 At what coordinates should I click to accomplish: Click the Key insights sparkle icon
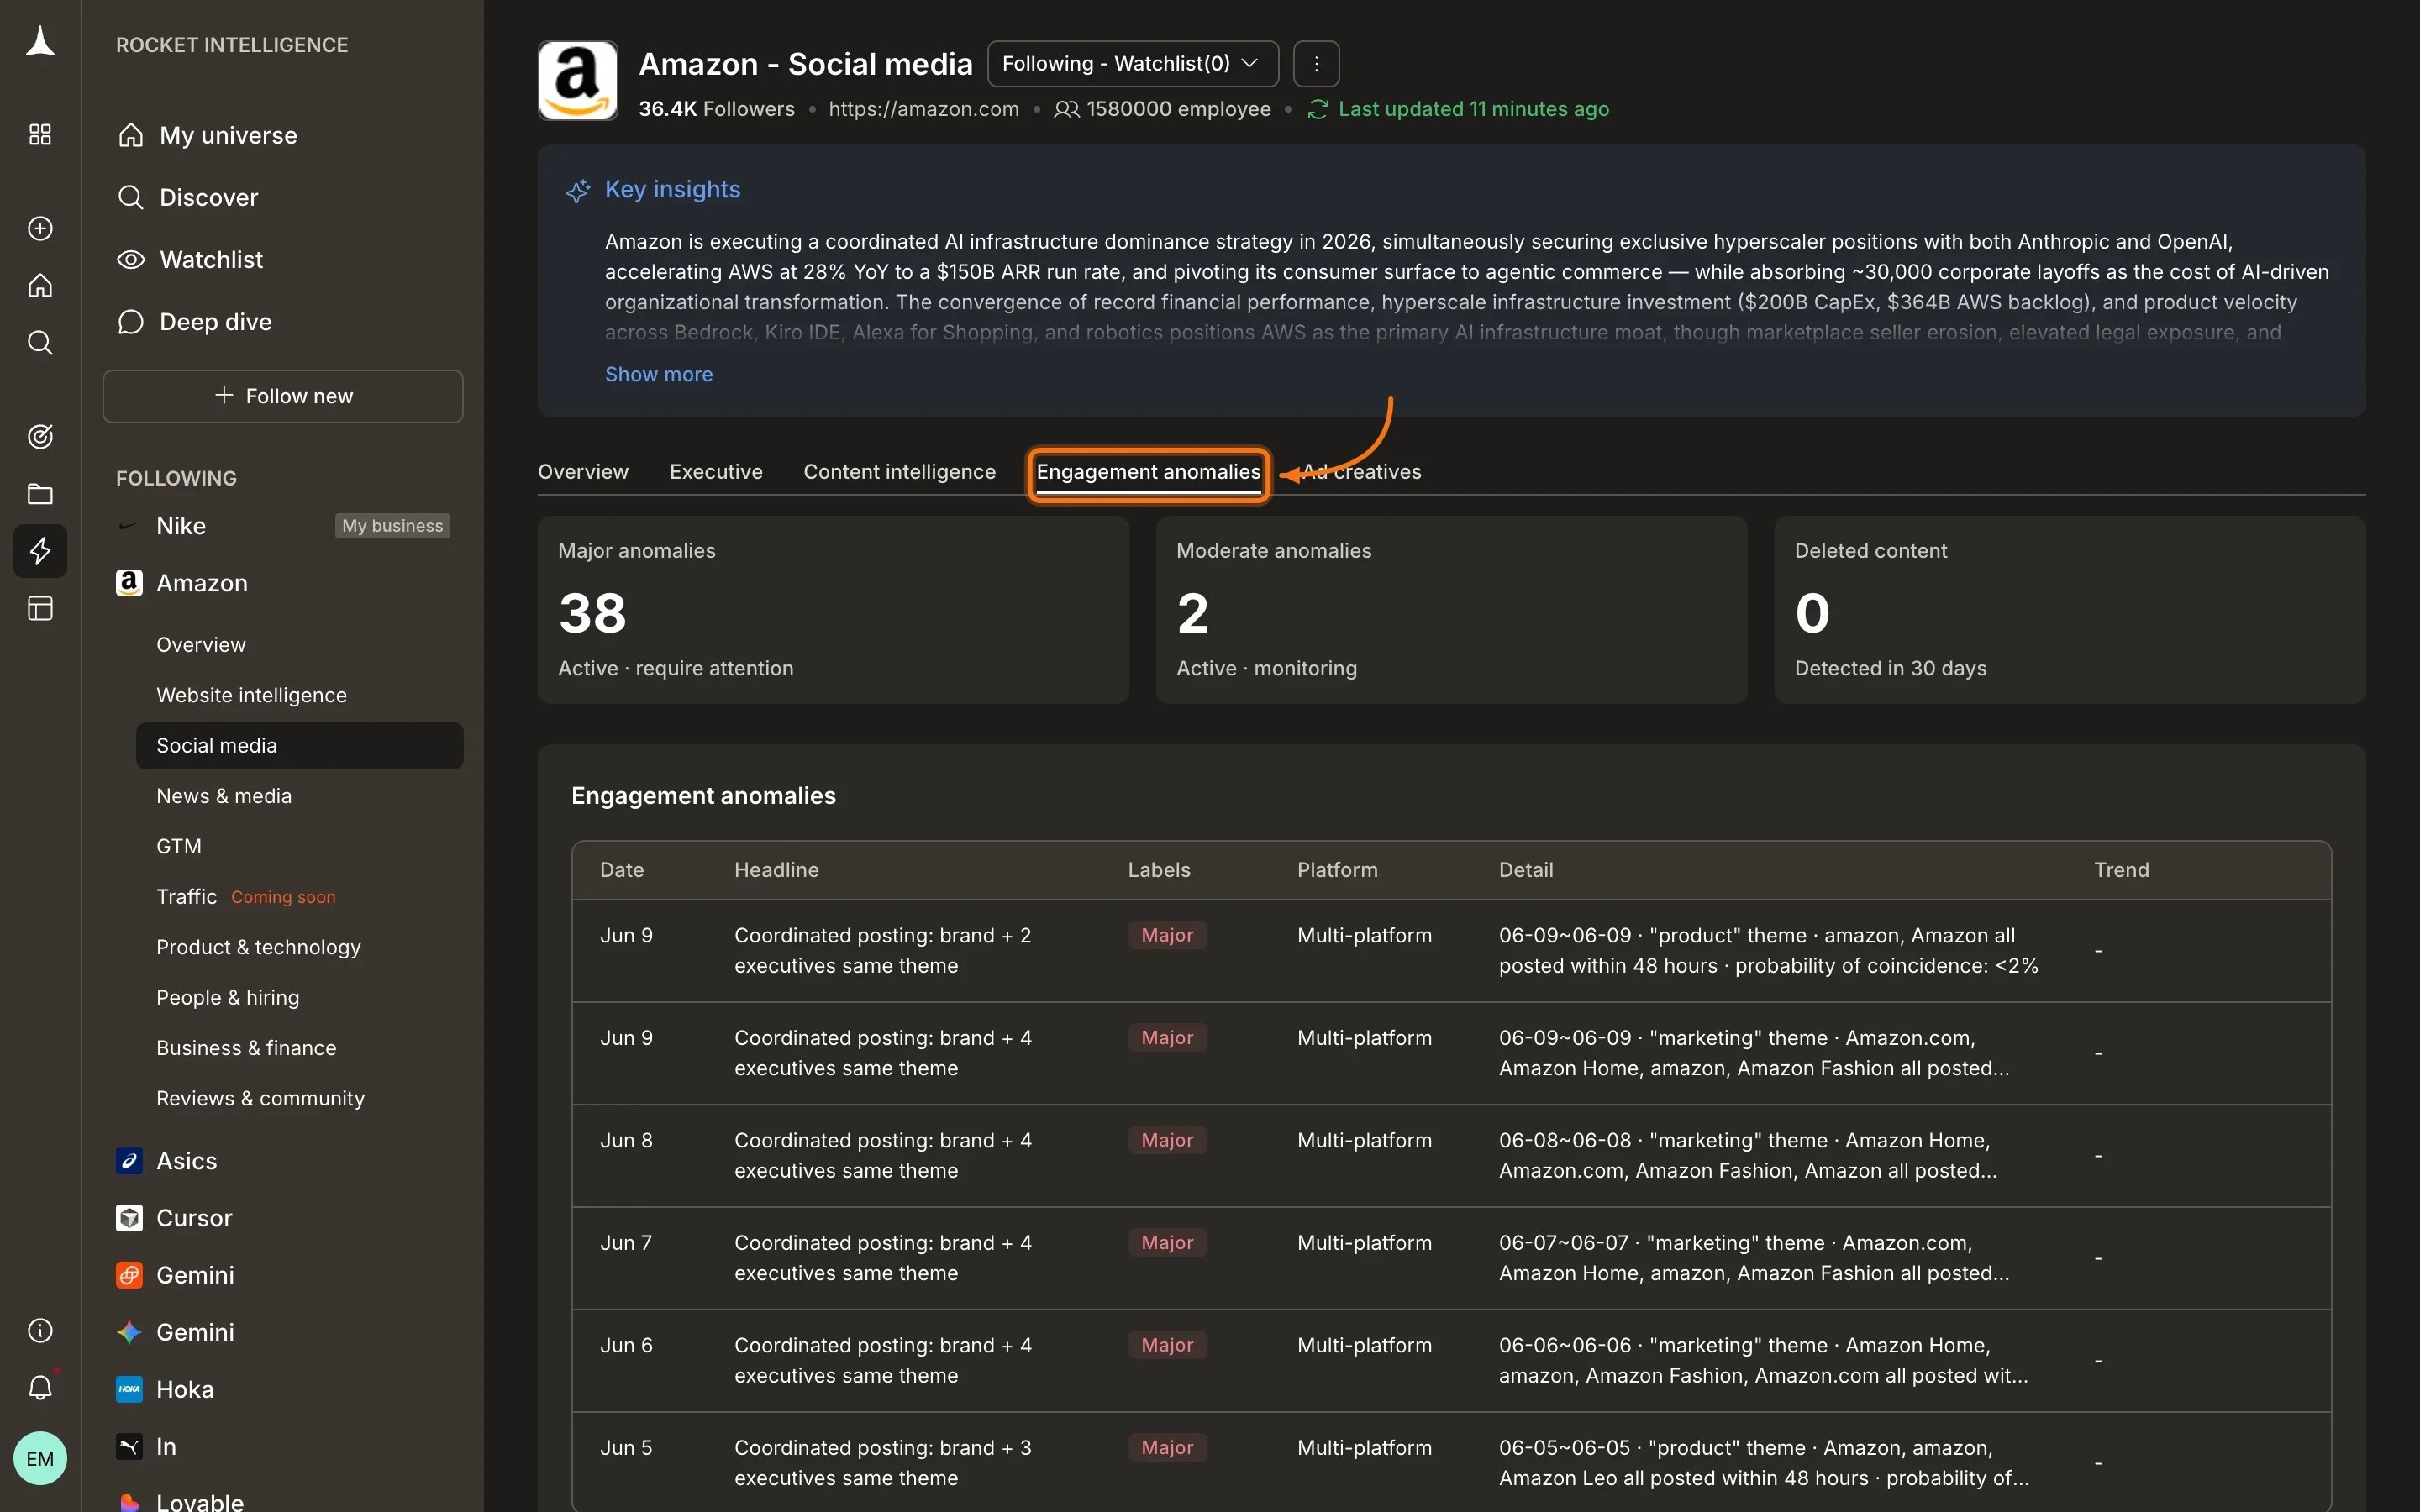pos(578,190)
